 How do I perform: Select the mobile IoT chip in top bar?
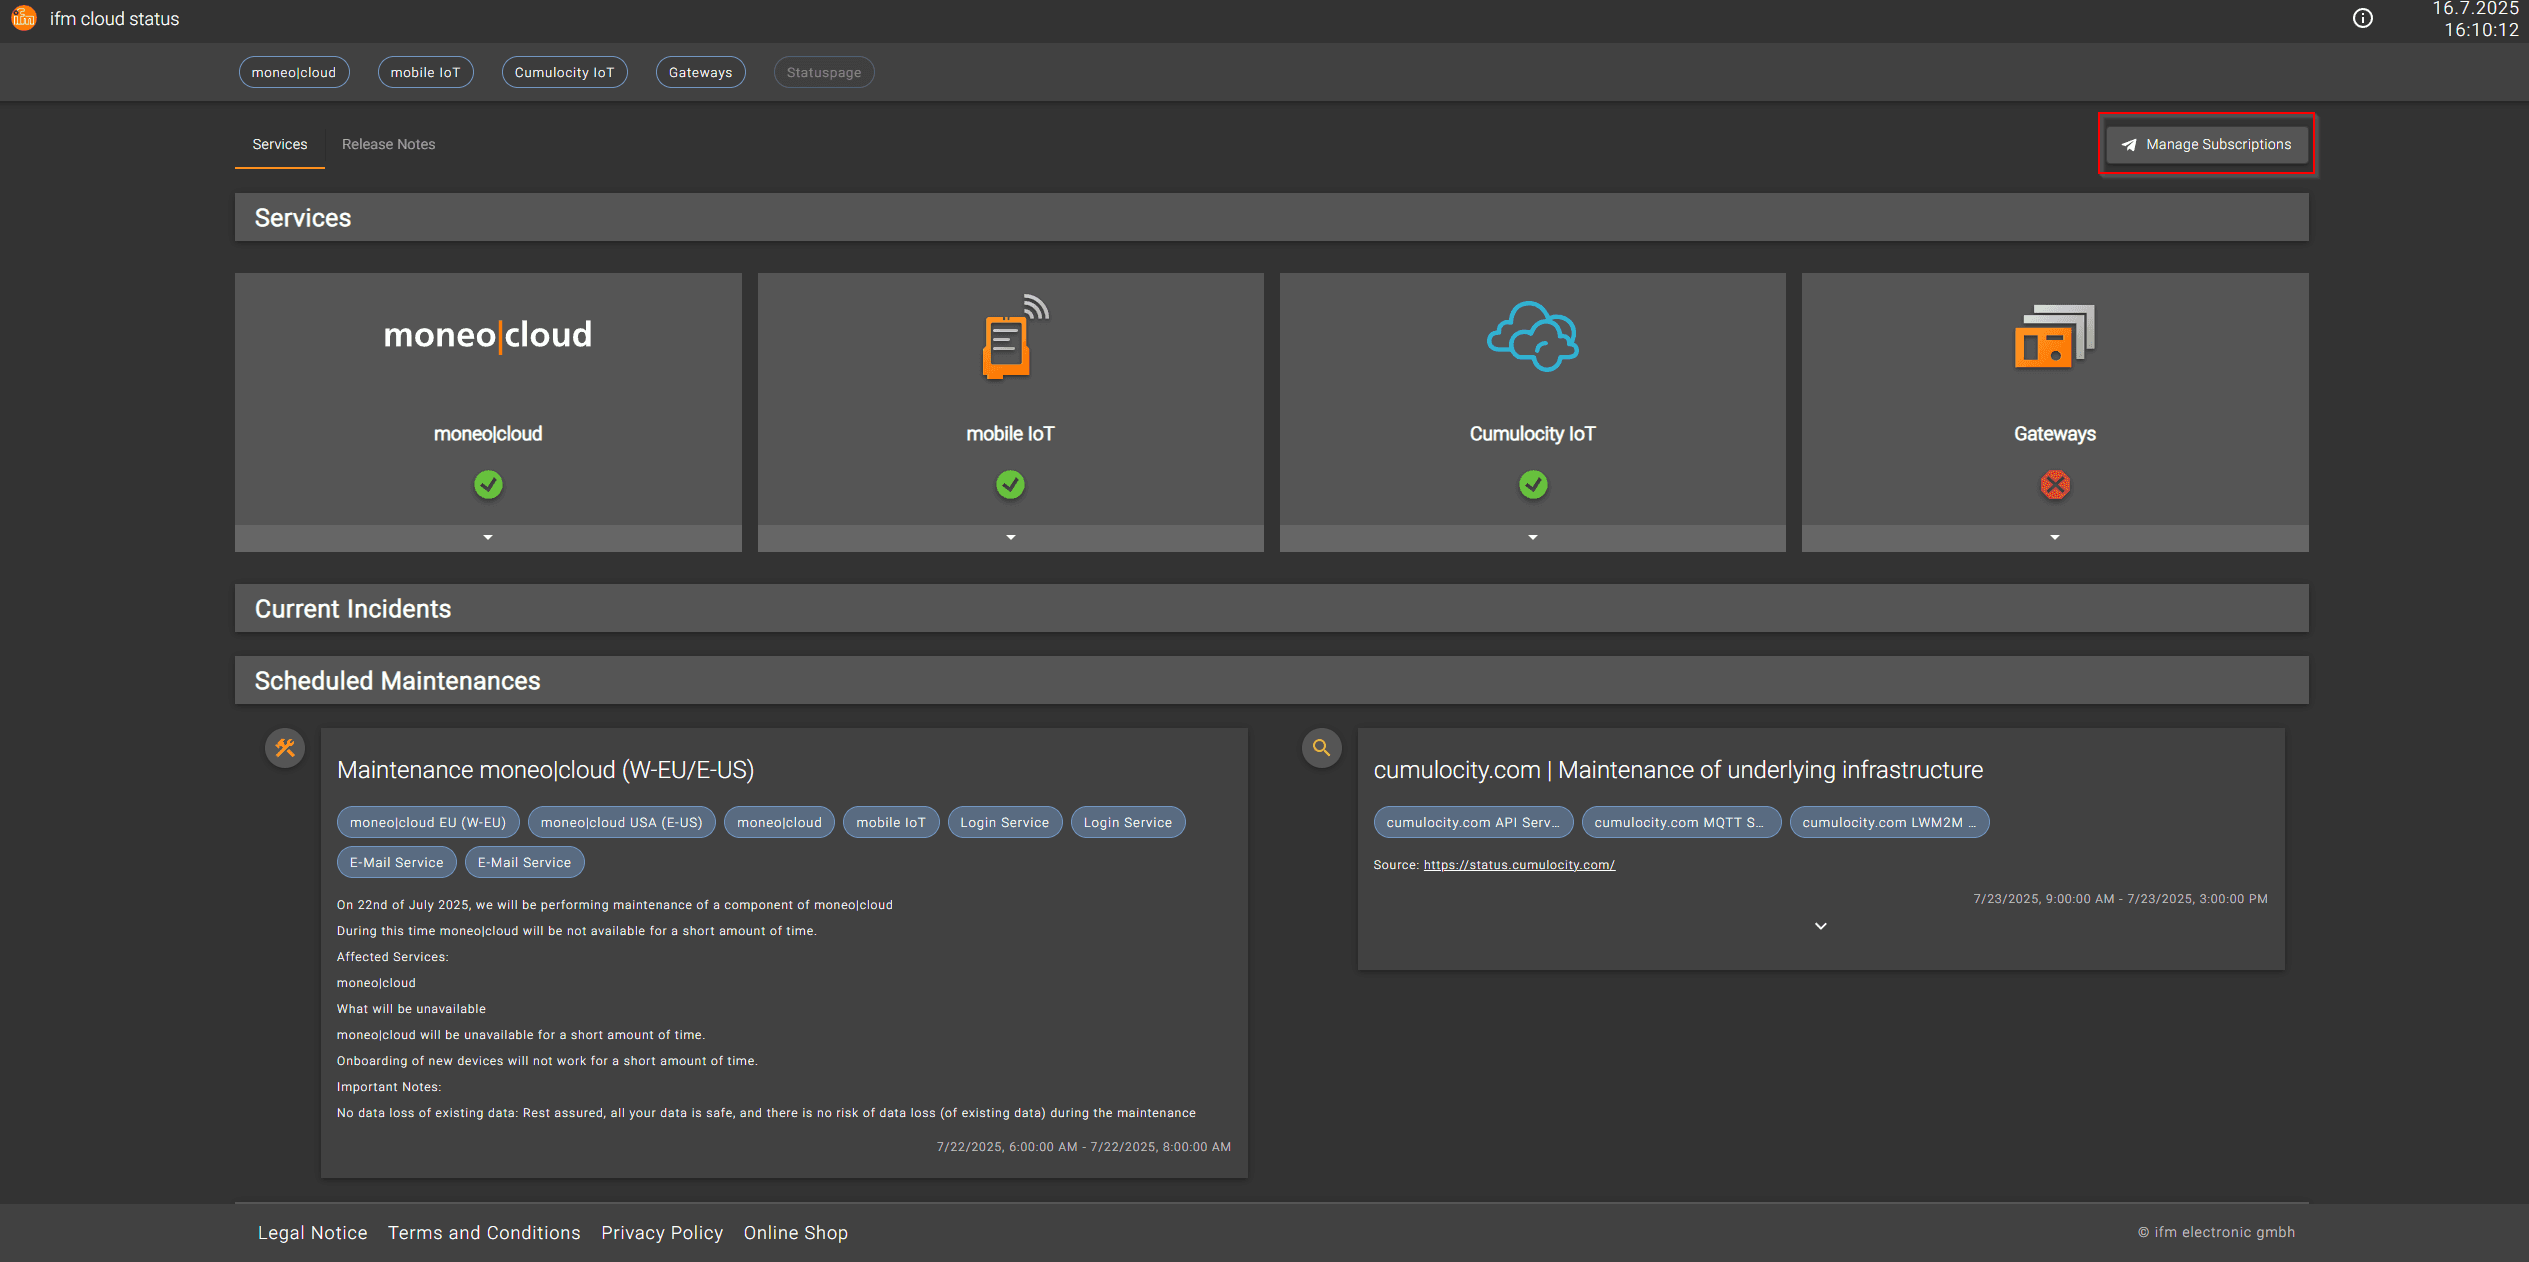click(426, 72)
